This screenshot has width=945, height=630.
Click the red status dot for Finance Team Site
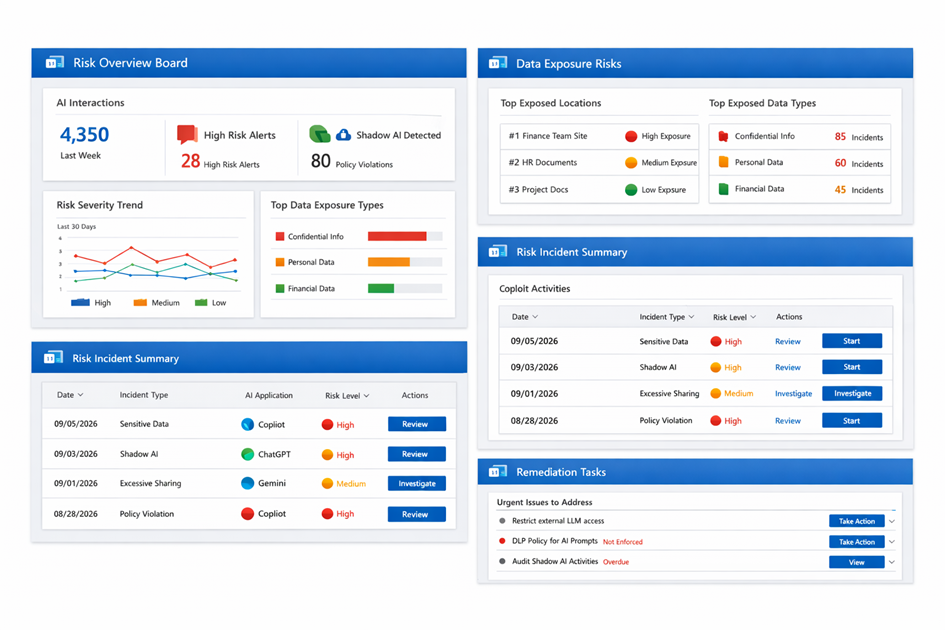pyautogui.click(x=631, y=136)
